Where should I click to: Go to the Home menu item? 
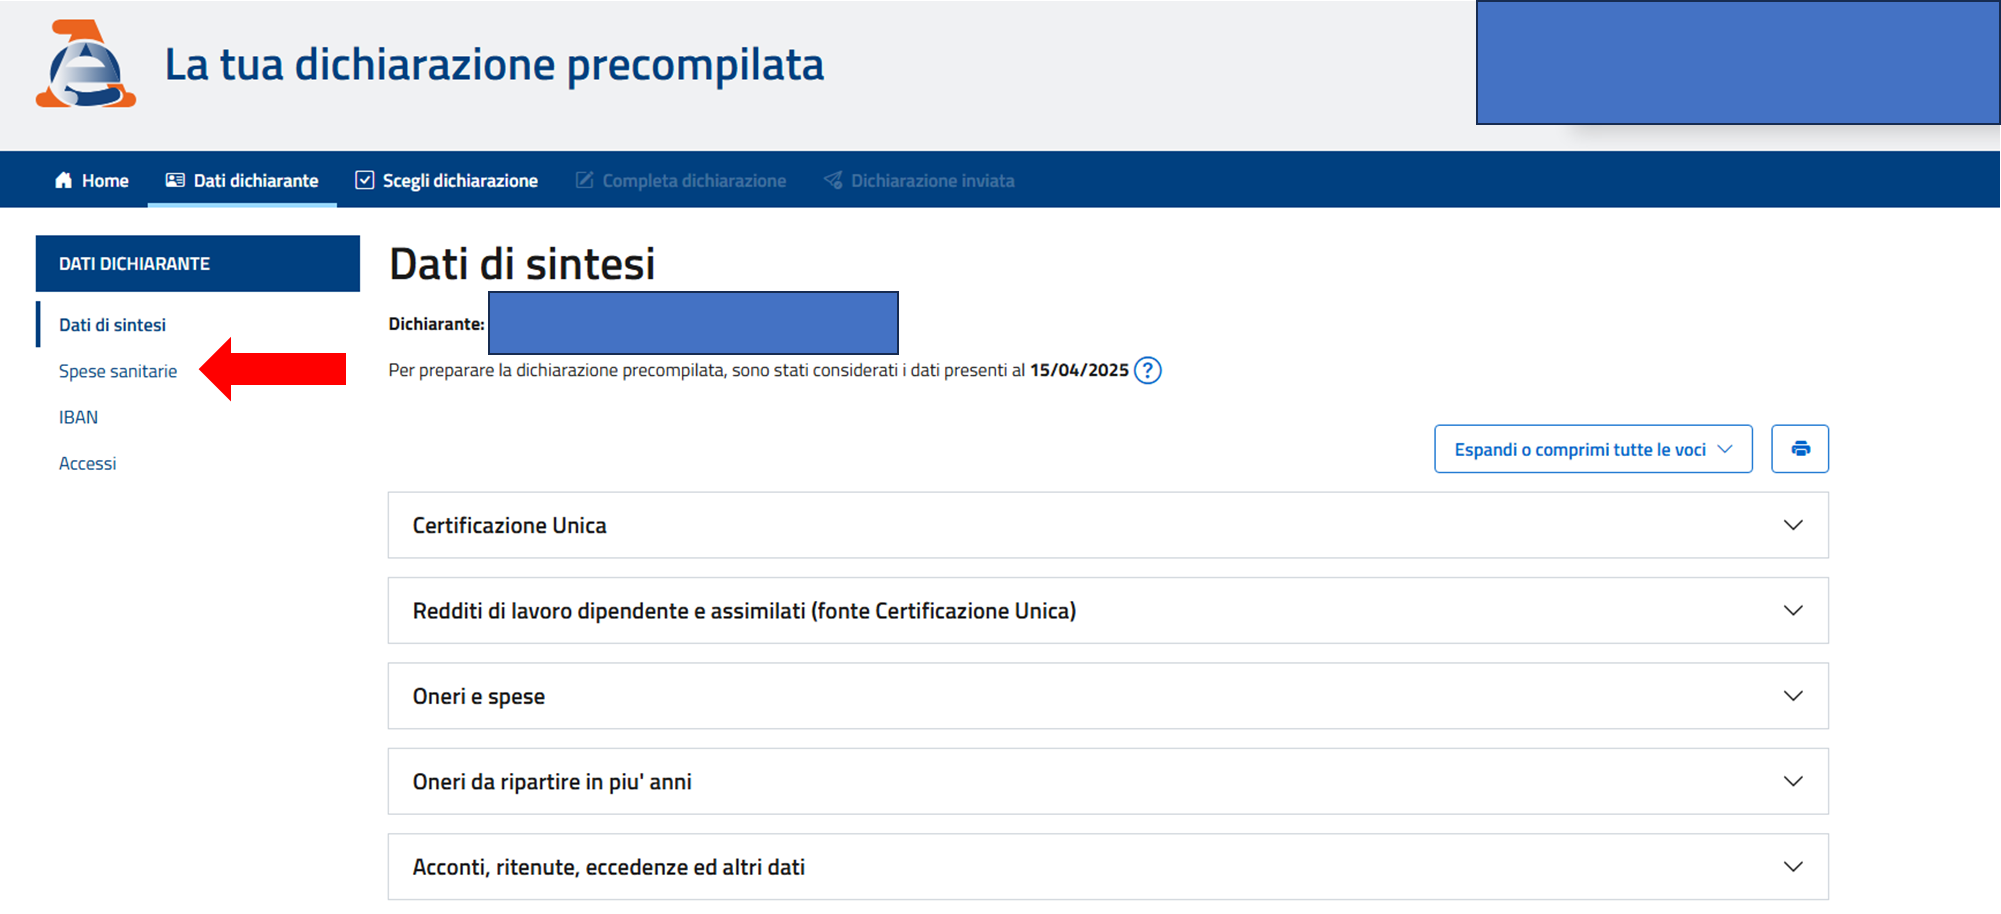(x=105, y=181)
